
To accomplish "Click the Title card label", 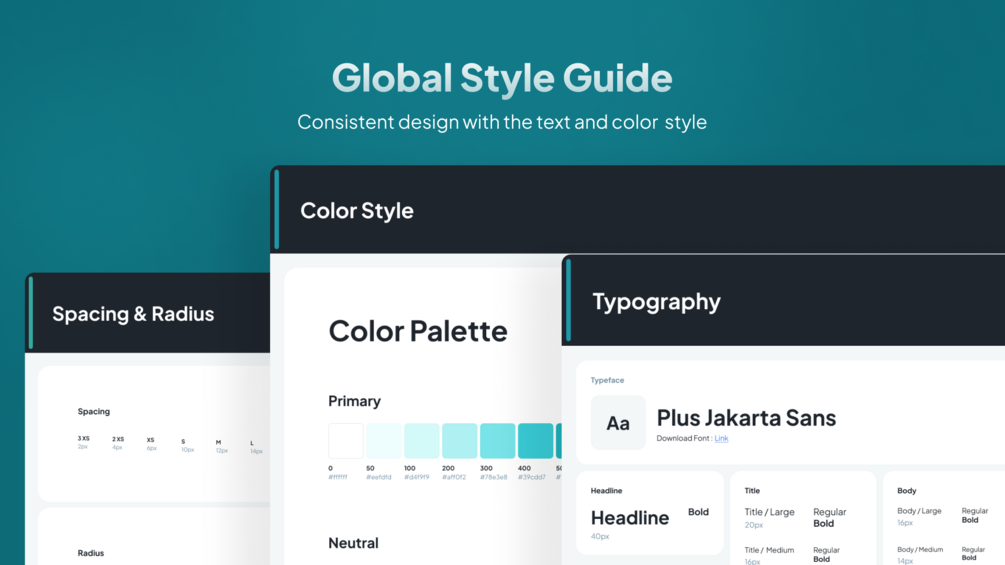I will click(752, 491).
